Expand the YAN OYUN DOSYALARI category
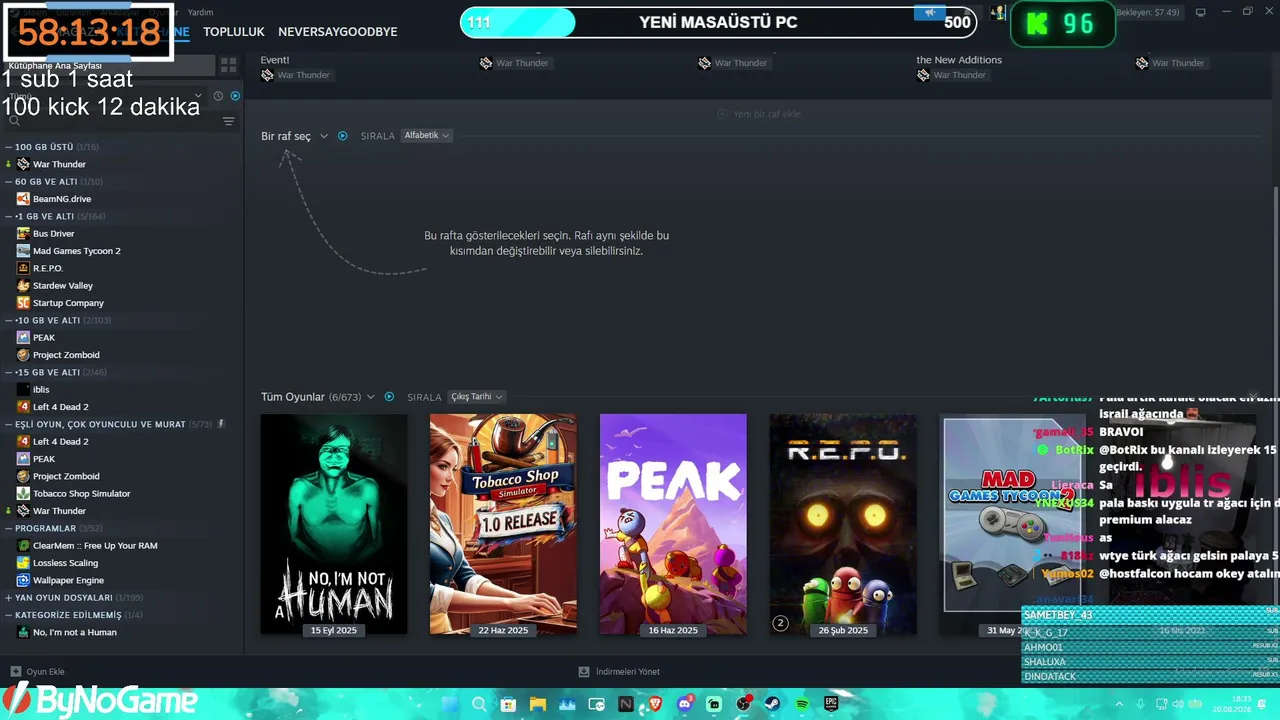This screenshot has width=1280, height=720. (9, 598)
